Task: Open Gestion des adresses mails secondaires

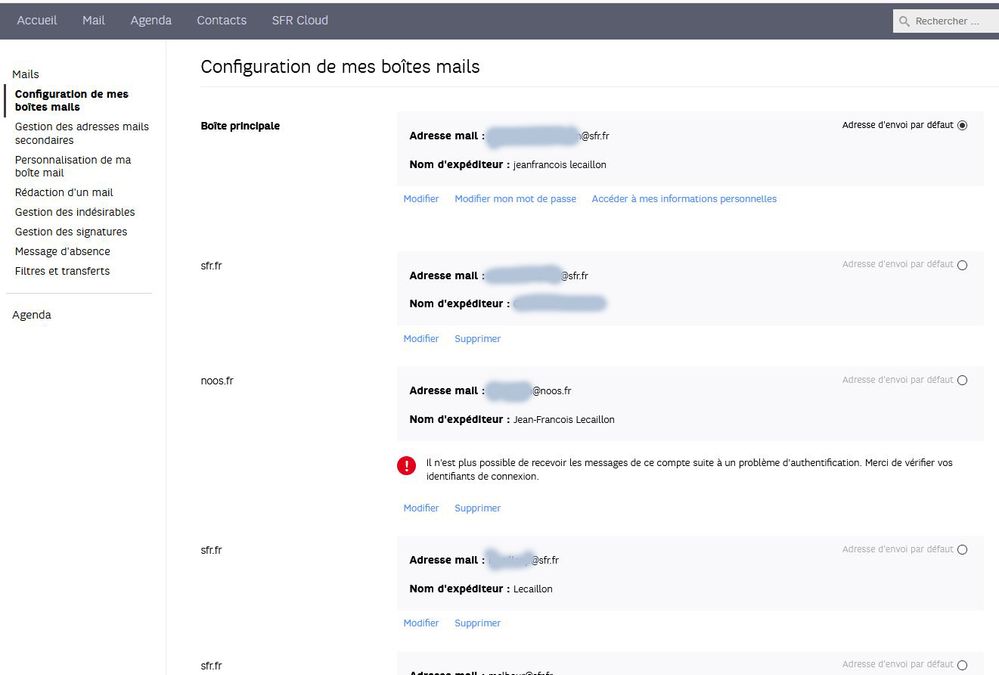Action: pyautogui.click(x=81, y=133)
